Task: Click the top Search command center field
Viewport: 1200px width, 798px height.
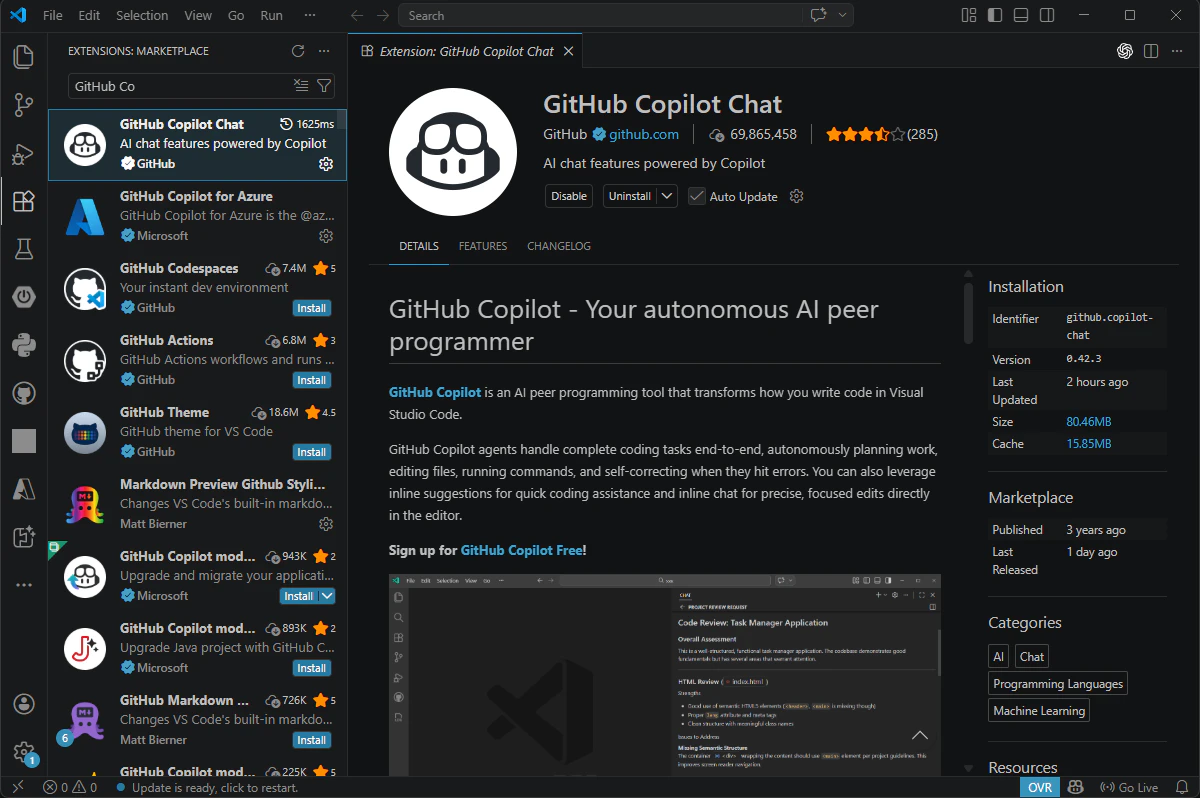Action: click(601, 15)
